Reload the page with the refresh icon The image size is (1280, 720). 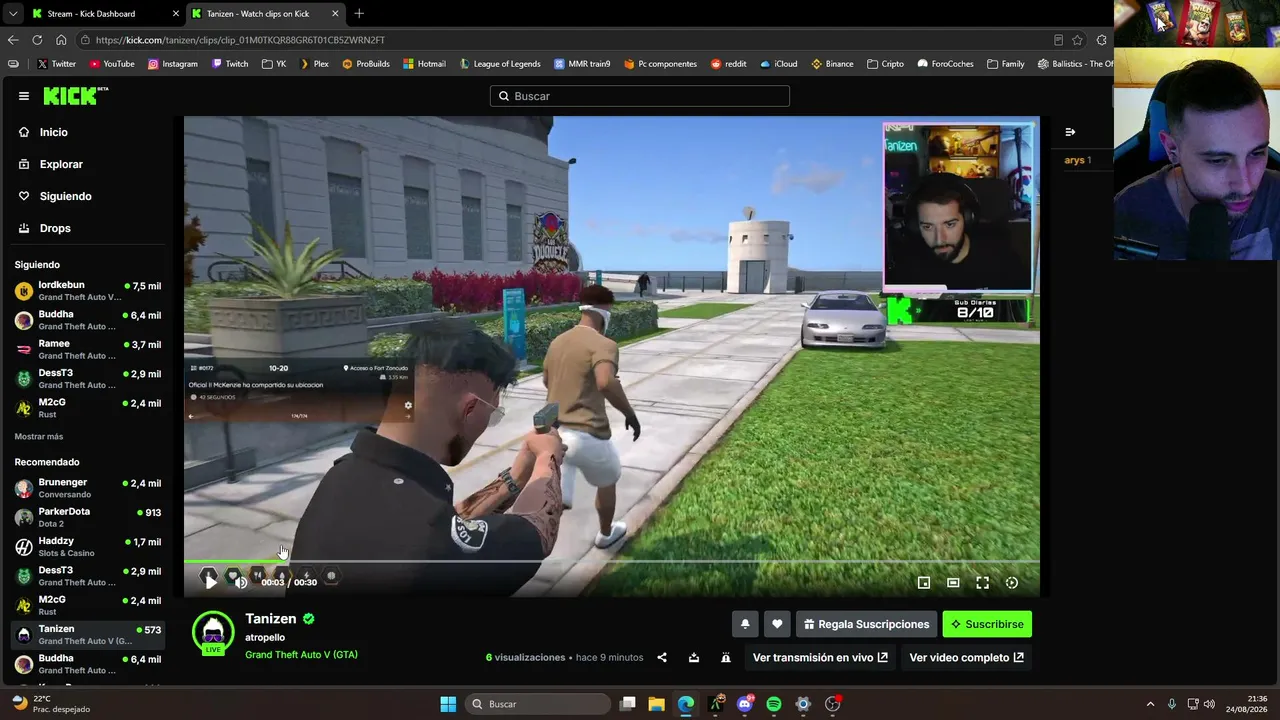[37, 40]
